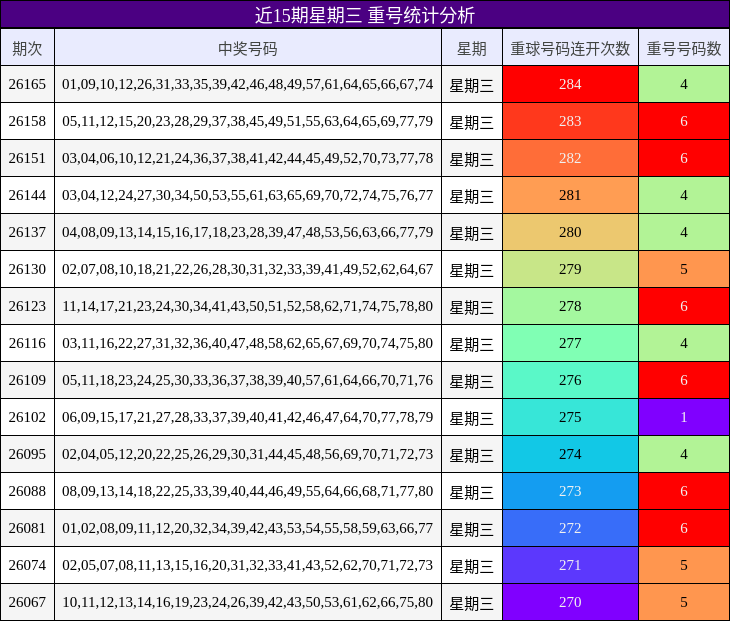Click 星期三 in row 26067
Screen dimensions: 730x621
pos(472,603)
